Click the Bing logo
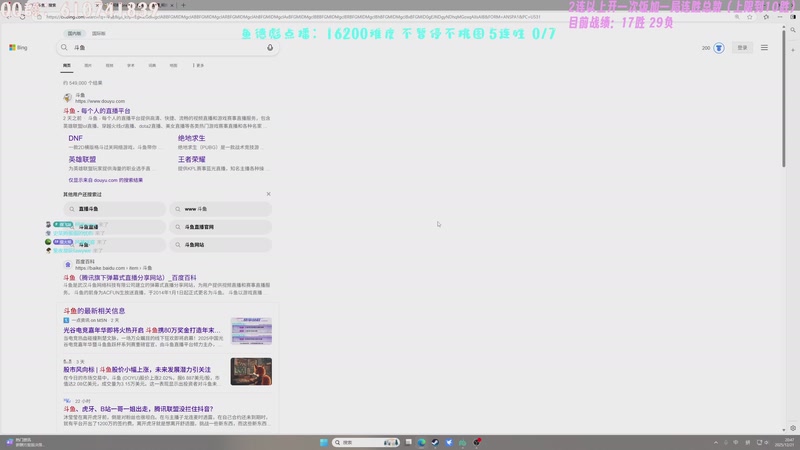 [x=18, y=47]
